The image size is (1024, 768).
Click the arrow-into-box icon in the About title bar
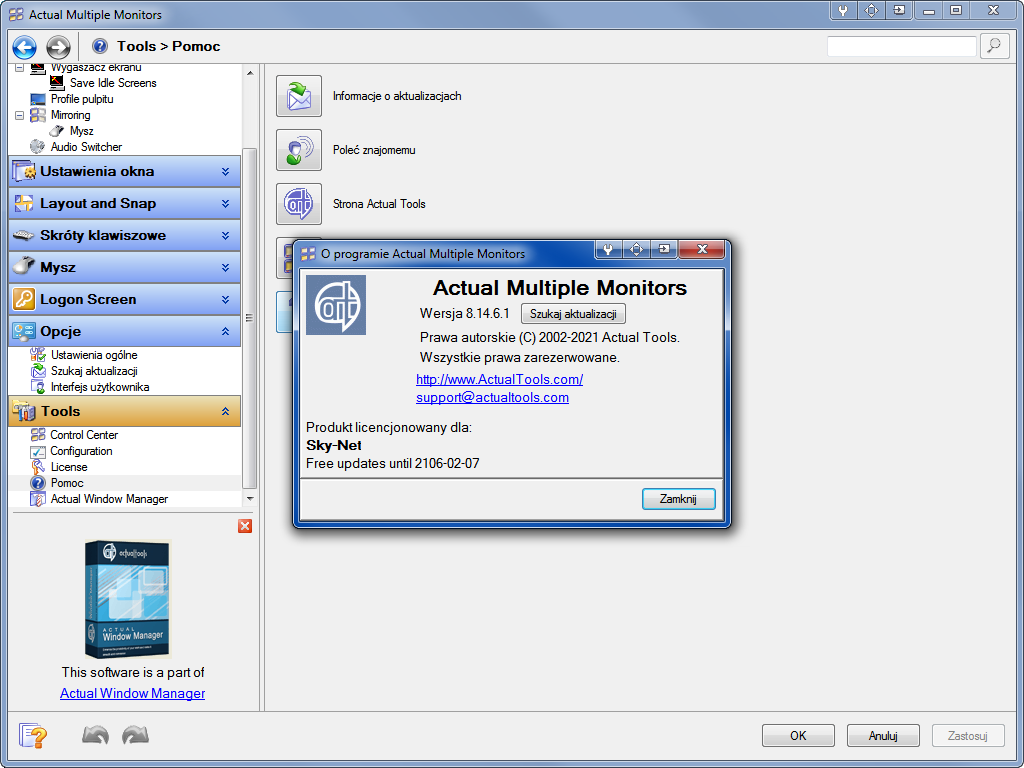pyautogui.click(x=664, y=249)
